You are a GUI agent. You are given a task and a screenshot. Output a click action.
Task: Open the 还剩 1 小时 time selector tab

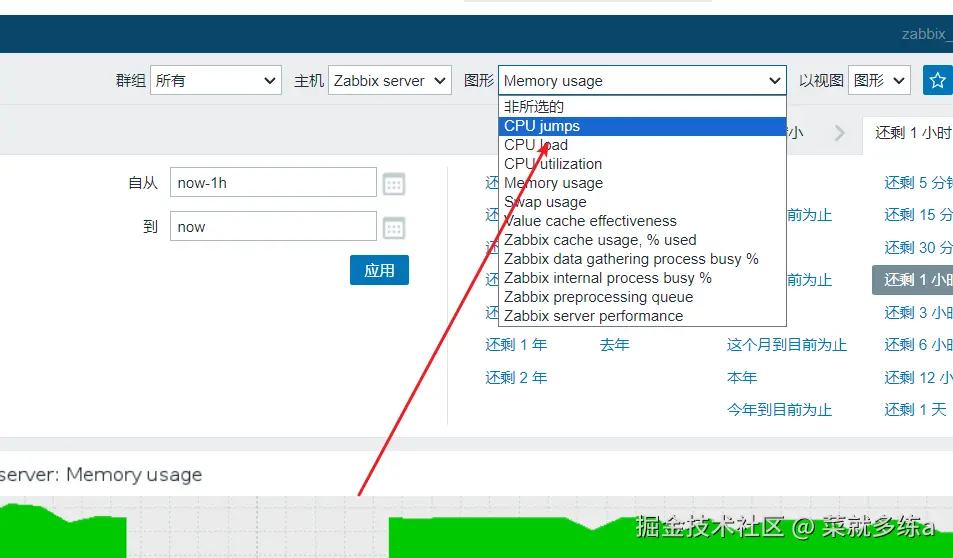coord(908,133)
